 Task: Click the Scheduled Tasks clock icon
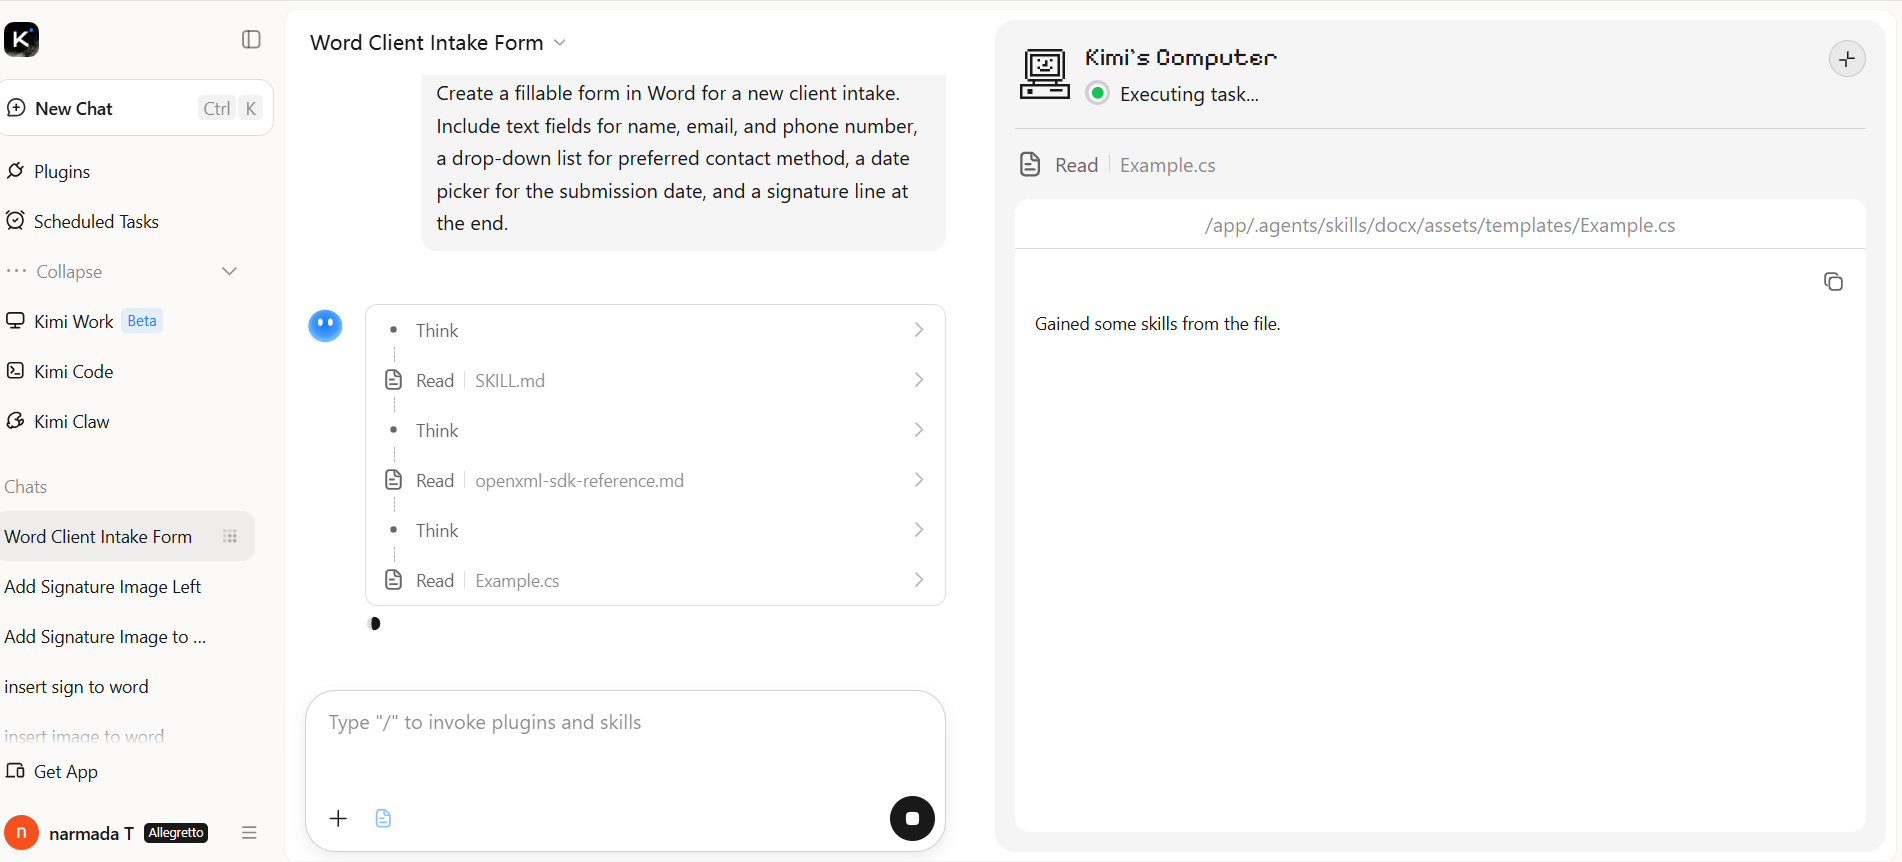pyautogui.click(x=15, y=221)
